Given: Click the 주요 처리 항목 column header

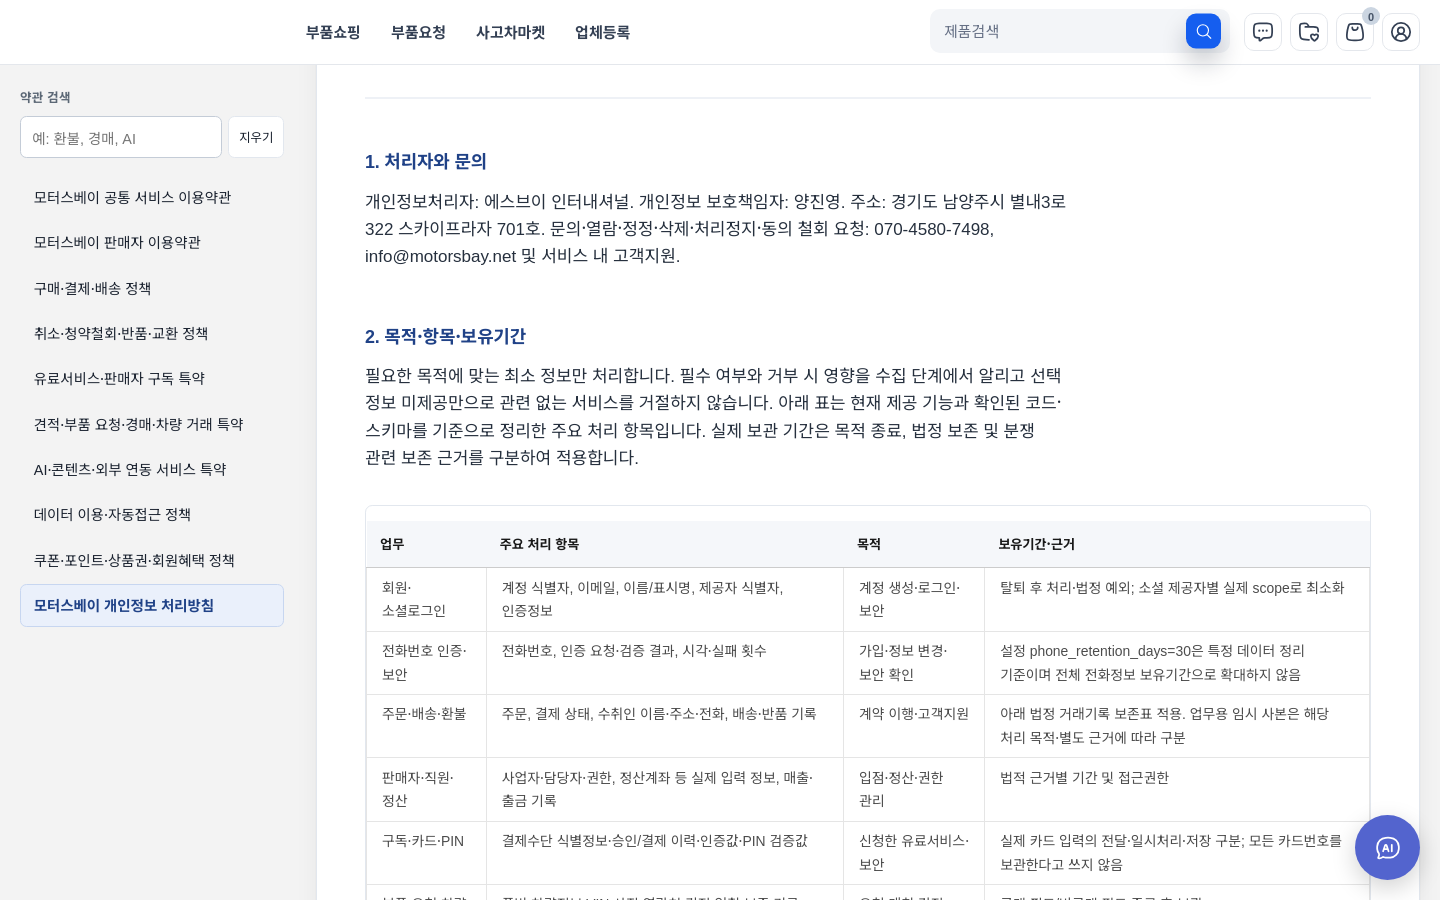Looking at the screenshot, I should coord(664,544).
